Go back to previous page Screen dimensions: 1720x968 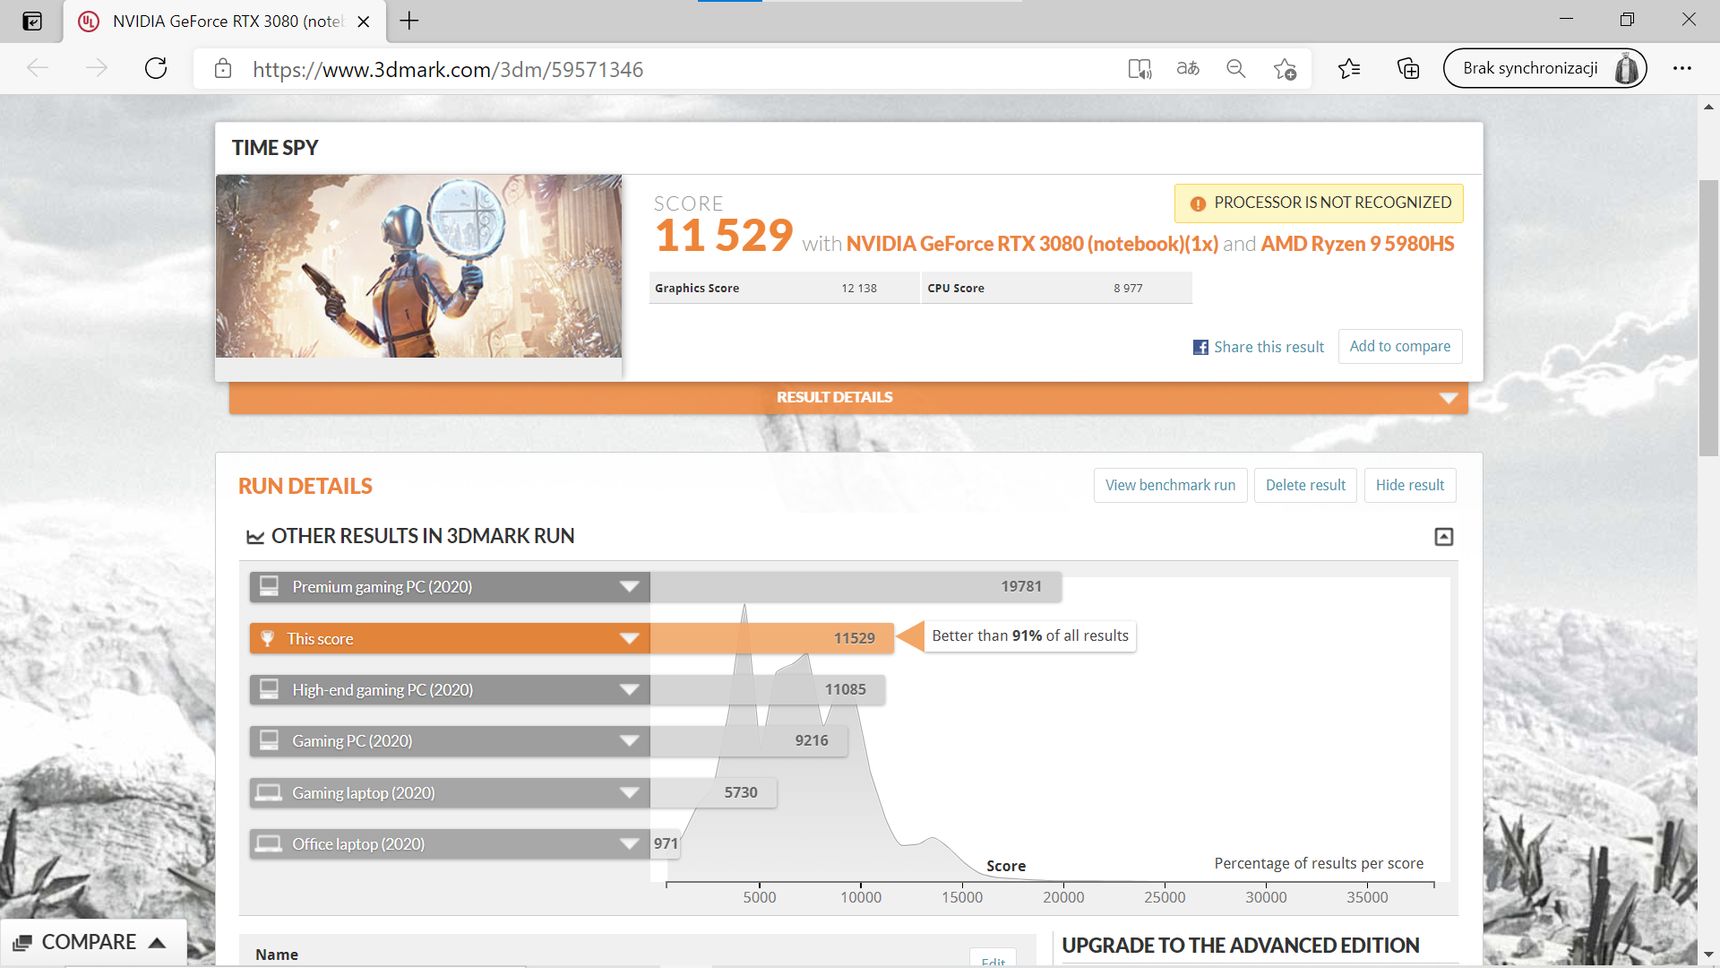click(38, 68)
